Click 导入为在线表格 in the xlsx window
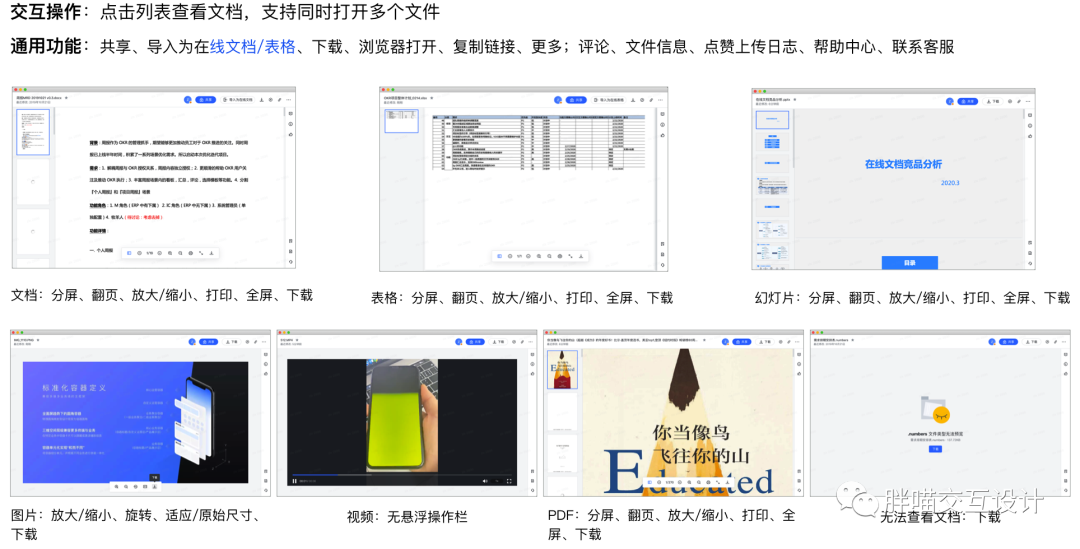This screenshot has width=1080, height=549. coord(609,100)
